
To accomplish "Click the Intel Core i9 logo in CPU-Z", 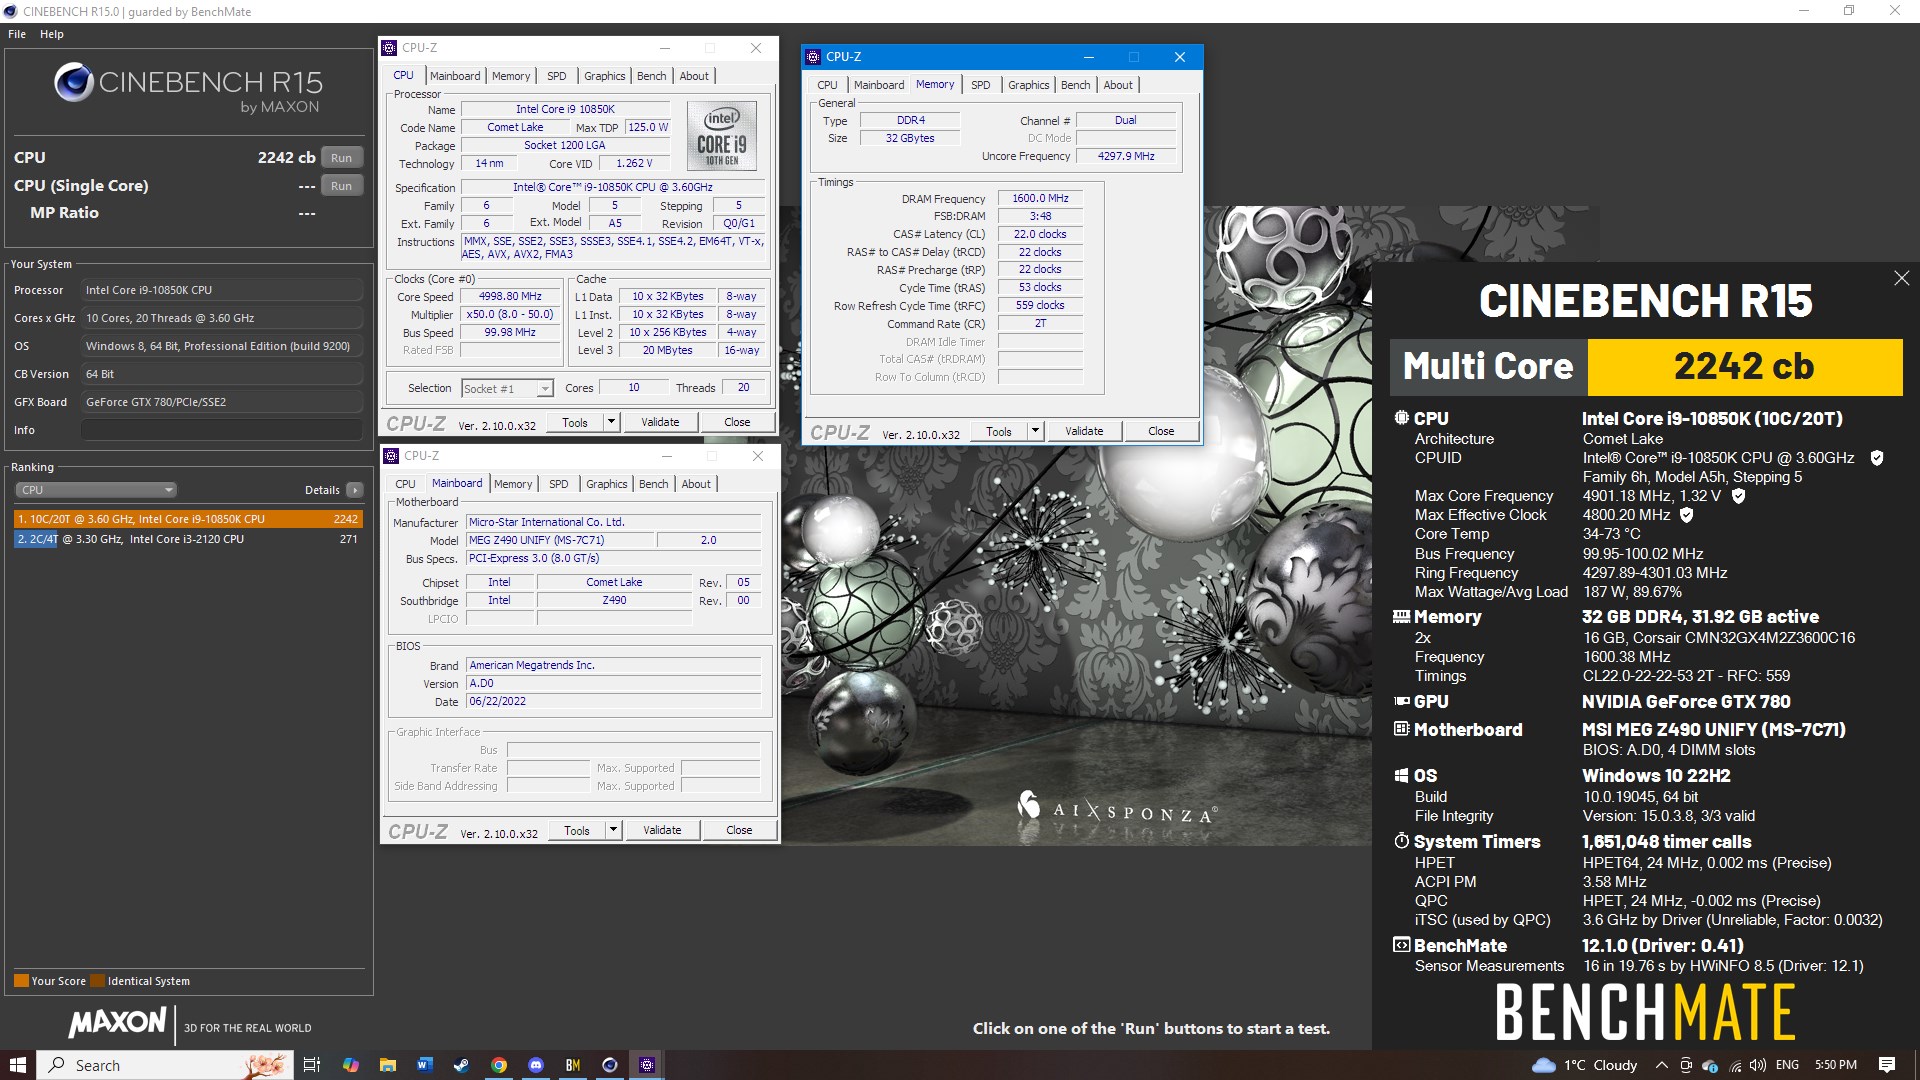I will 722,135.
